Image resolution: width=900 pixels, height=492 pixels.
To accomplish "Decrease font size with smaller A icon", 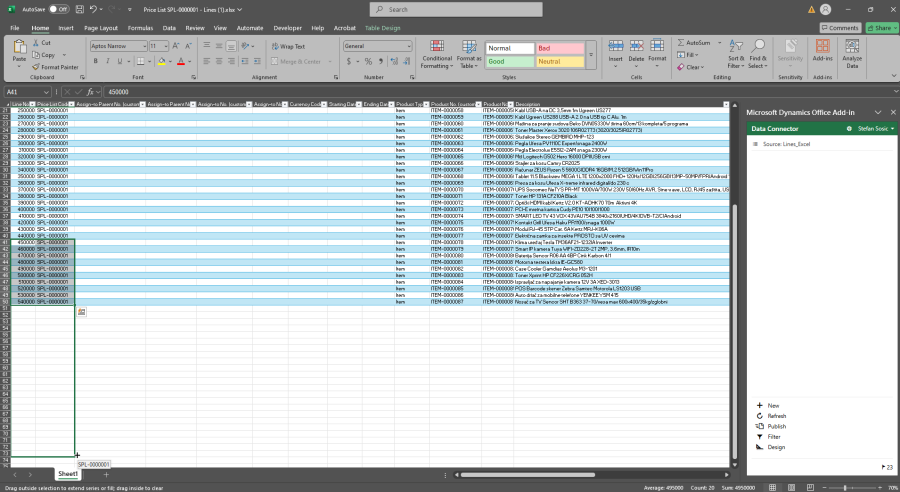I will [188, 46].
